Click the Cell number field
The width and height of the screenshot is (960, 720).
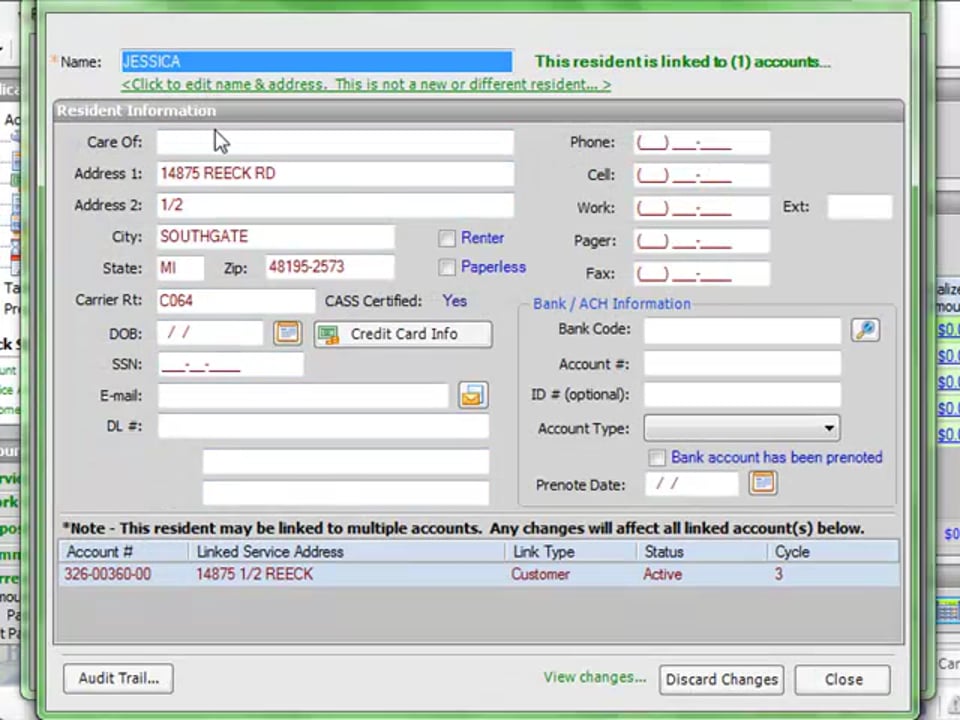702,175
